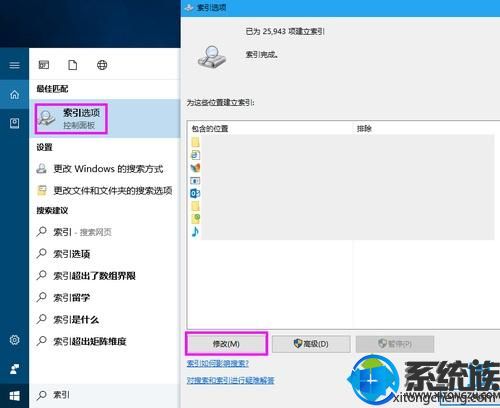Open the notebook icon in sidebar
The height and width of the screenshot is (408, 500).
14,123
